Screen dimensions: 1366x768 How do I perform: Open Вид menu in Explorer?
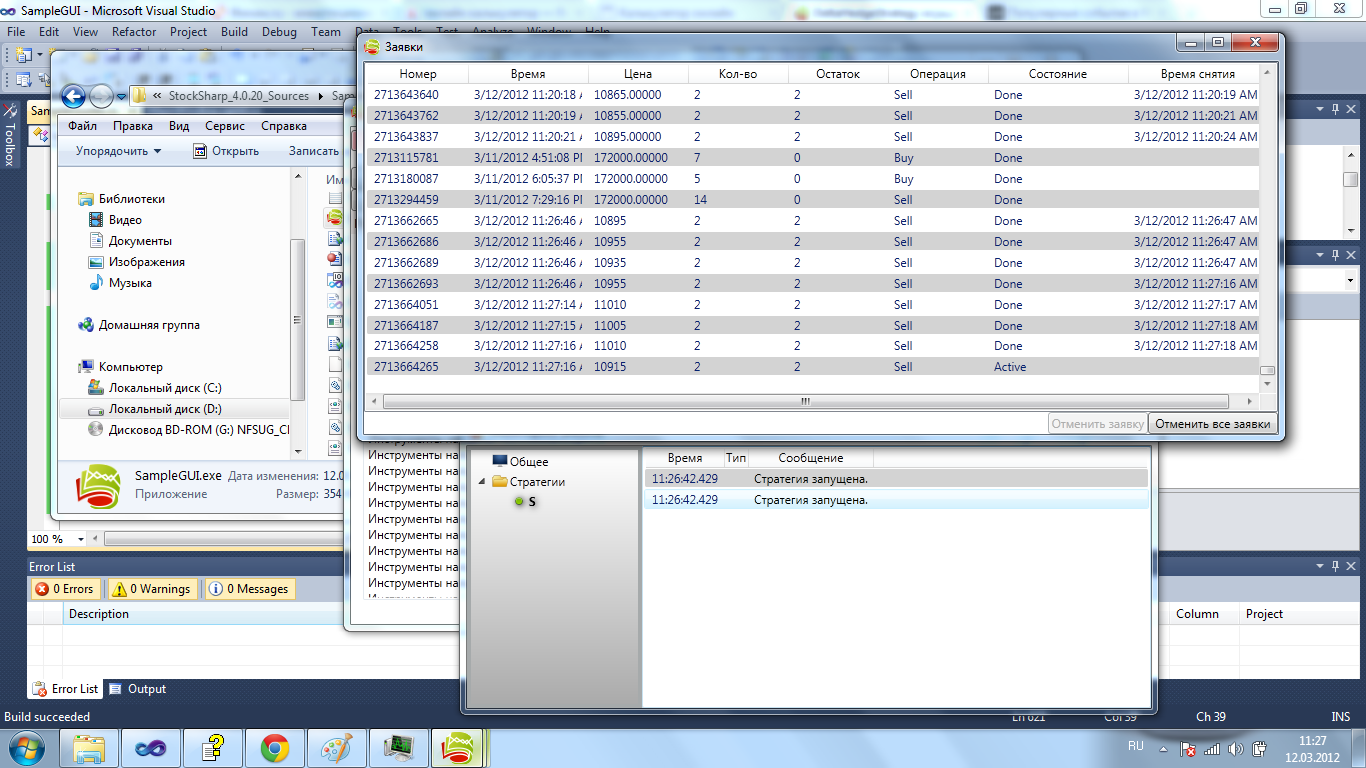point(179,126)
